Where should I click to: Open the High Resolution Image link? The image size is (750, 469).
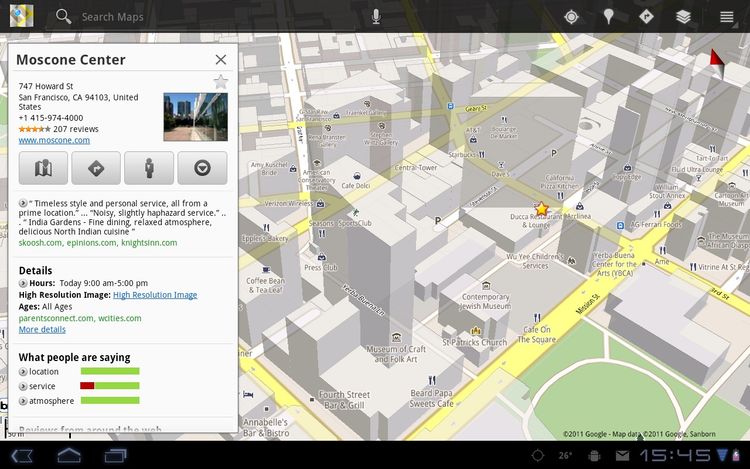coord(155,295)
